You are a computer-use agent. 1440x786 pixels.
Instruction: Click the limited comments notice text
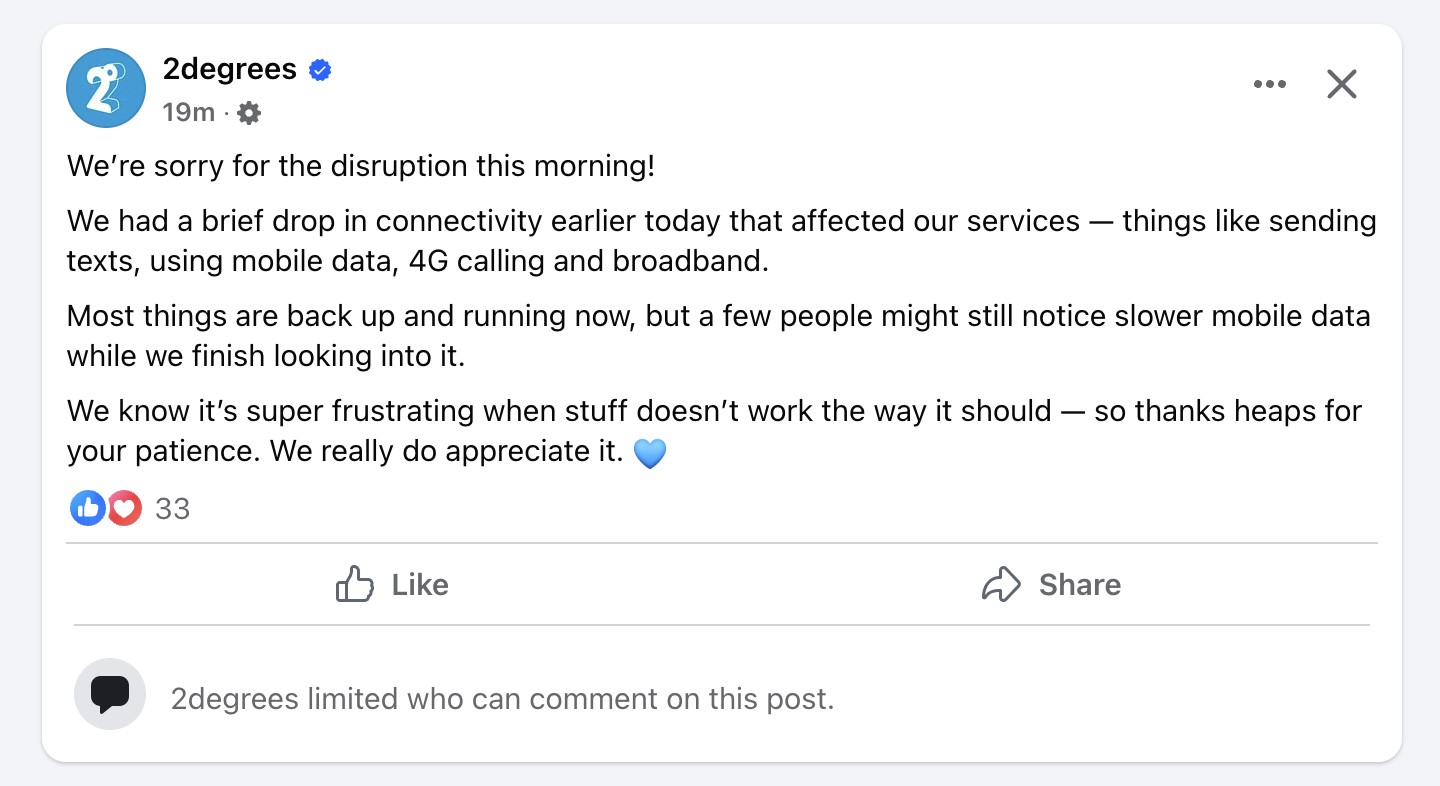coord(502,698)
